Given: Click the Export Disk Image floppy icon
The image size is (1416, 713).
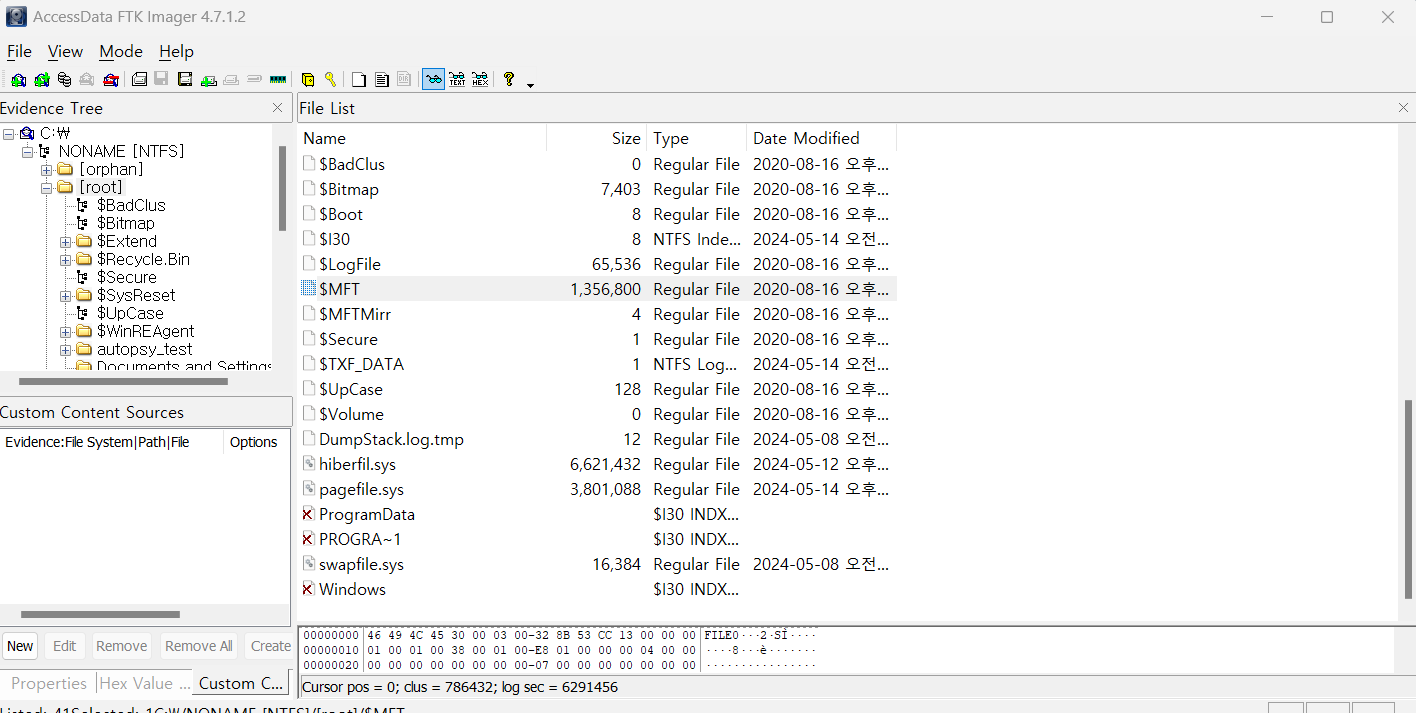Looking at the screenshot, I should 161,79.
